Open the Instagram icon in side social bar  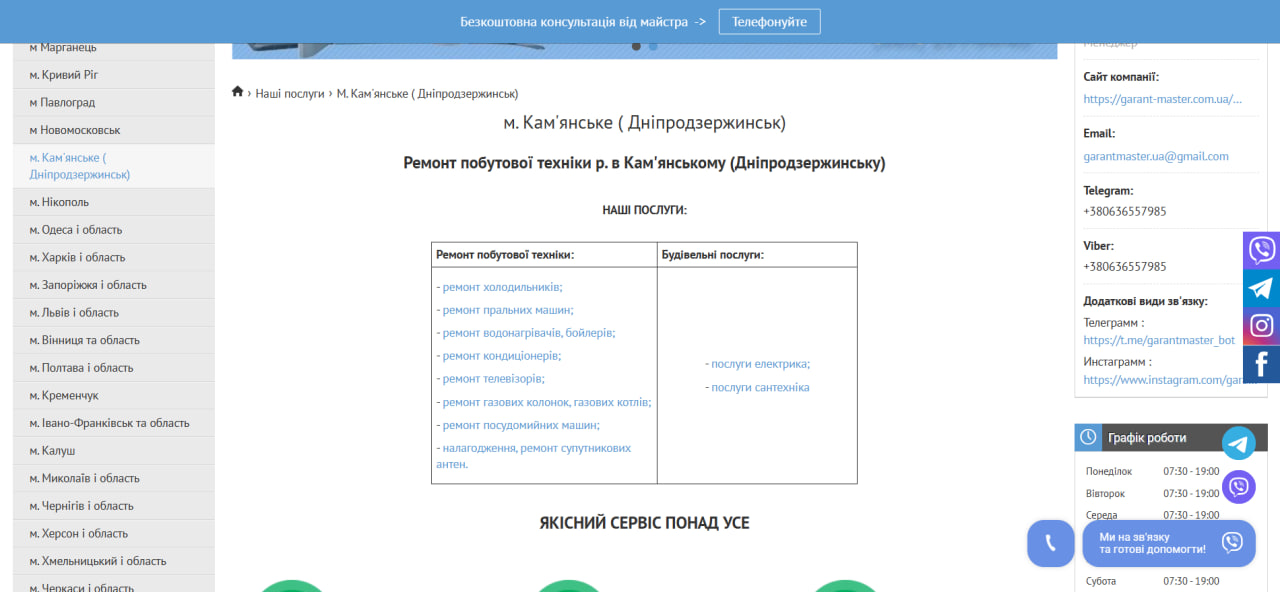click(1261, 326)
